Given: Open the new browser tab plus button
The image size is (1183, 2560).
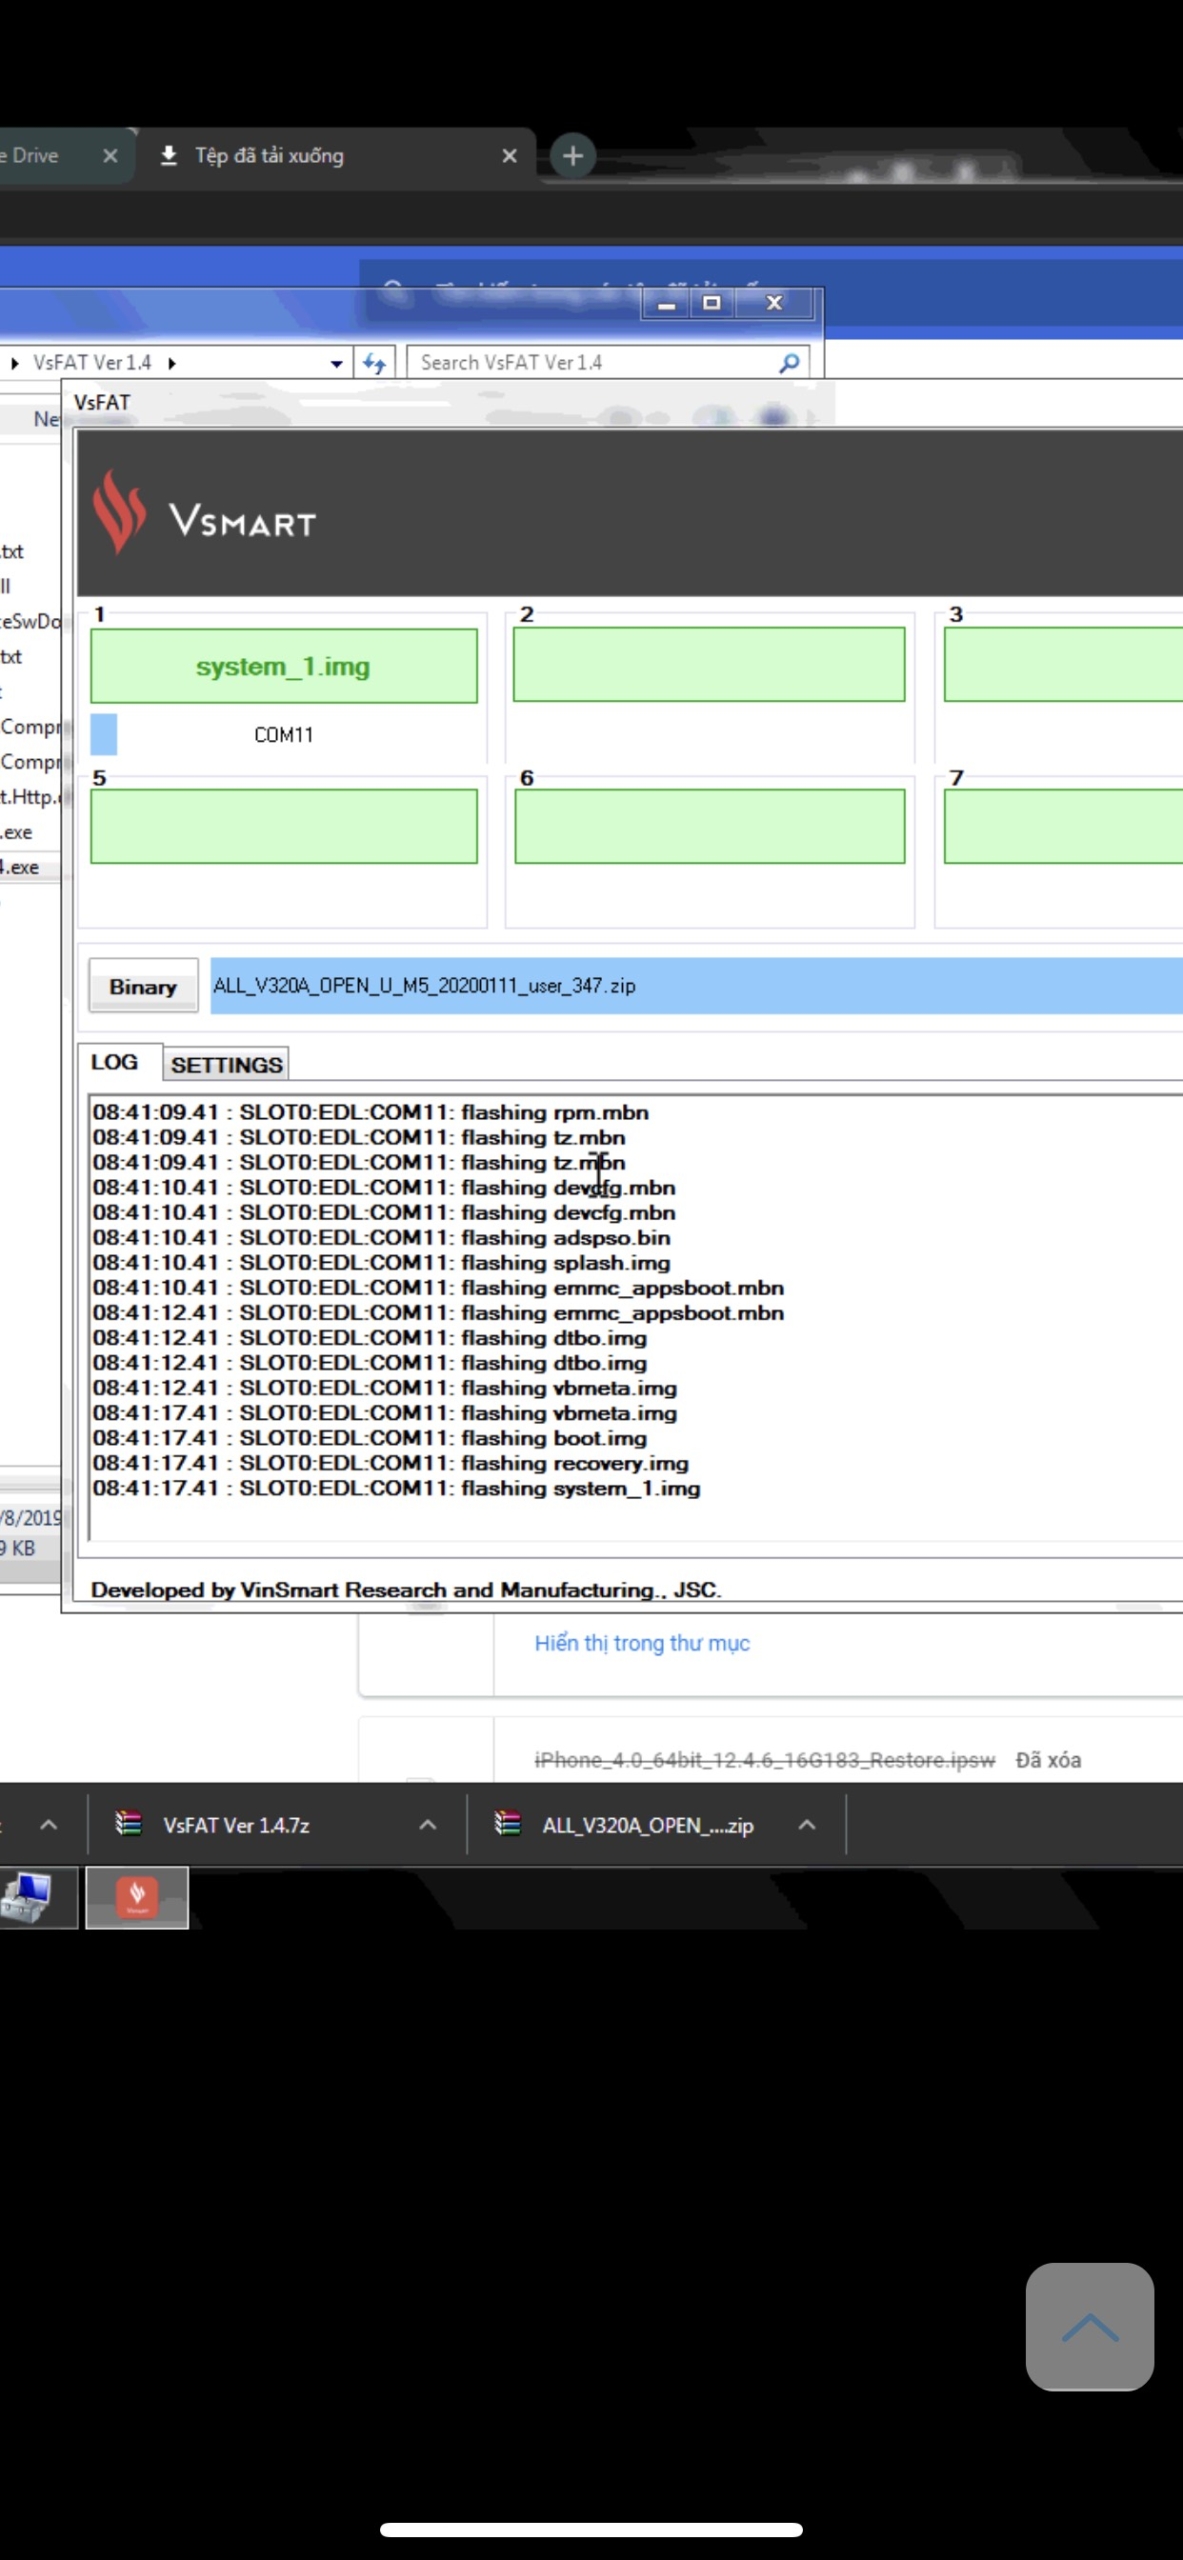Looking at the screenshot, I should 573,156.
